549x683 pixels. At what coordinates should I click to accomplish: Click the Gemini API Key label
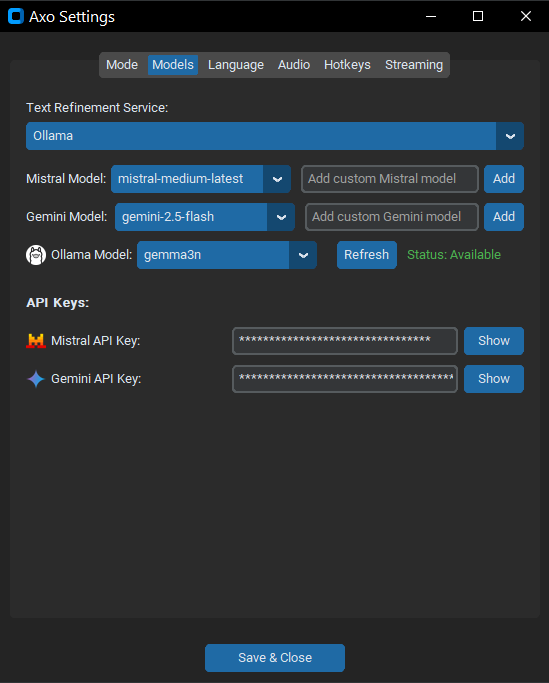coord(96,379)
